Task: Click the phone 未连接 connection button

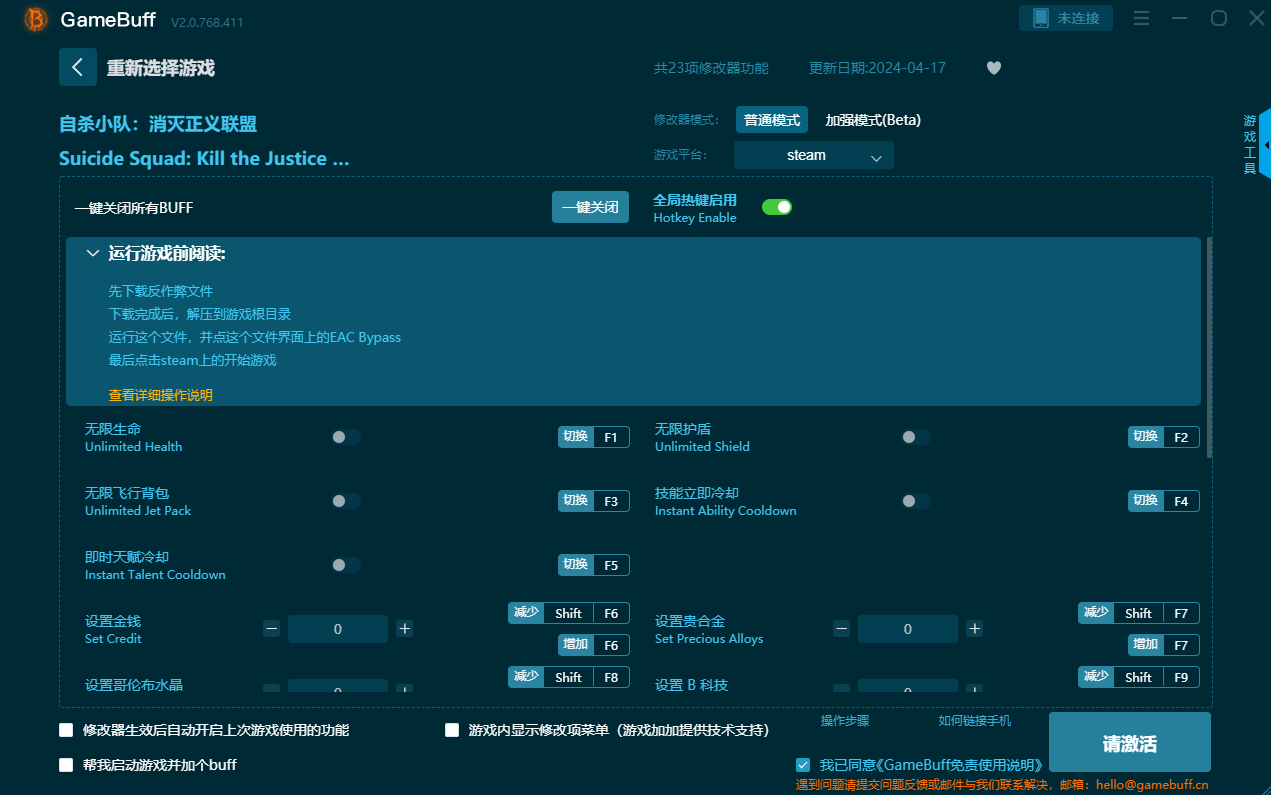Action: 1065,18
